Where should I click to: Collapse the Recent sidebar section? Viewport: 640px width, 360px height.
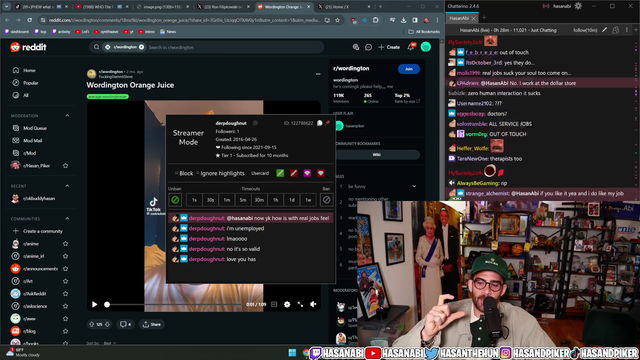tap(67, 186)
